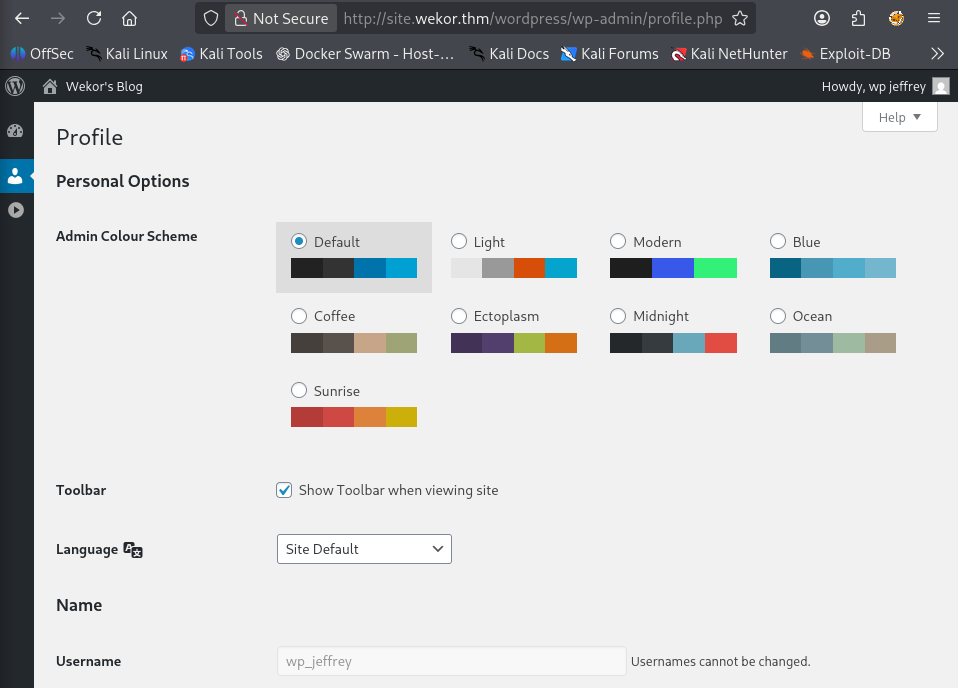Select the Coffee colour scheme radio
The image size is (958, 688).
tap(299, 316)
